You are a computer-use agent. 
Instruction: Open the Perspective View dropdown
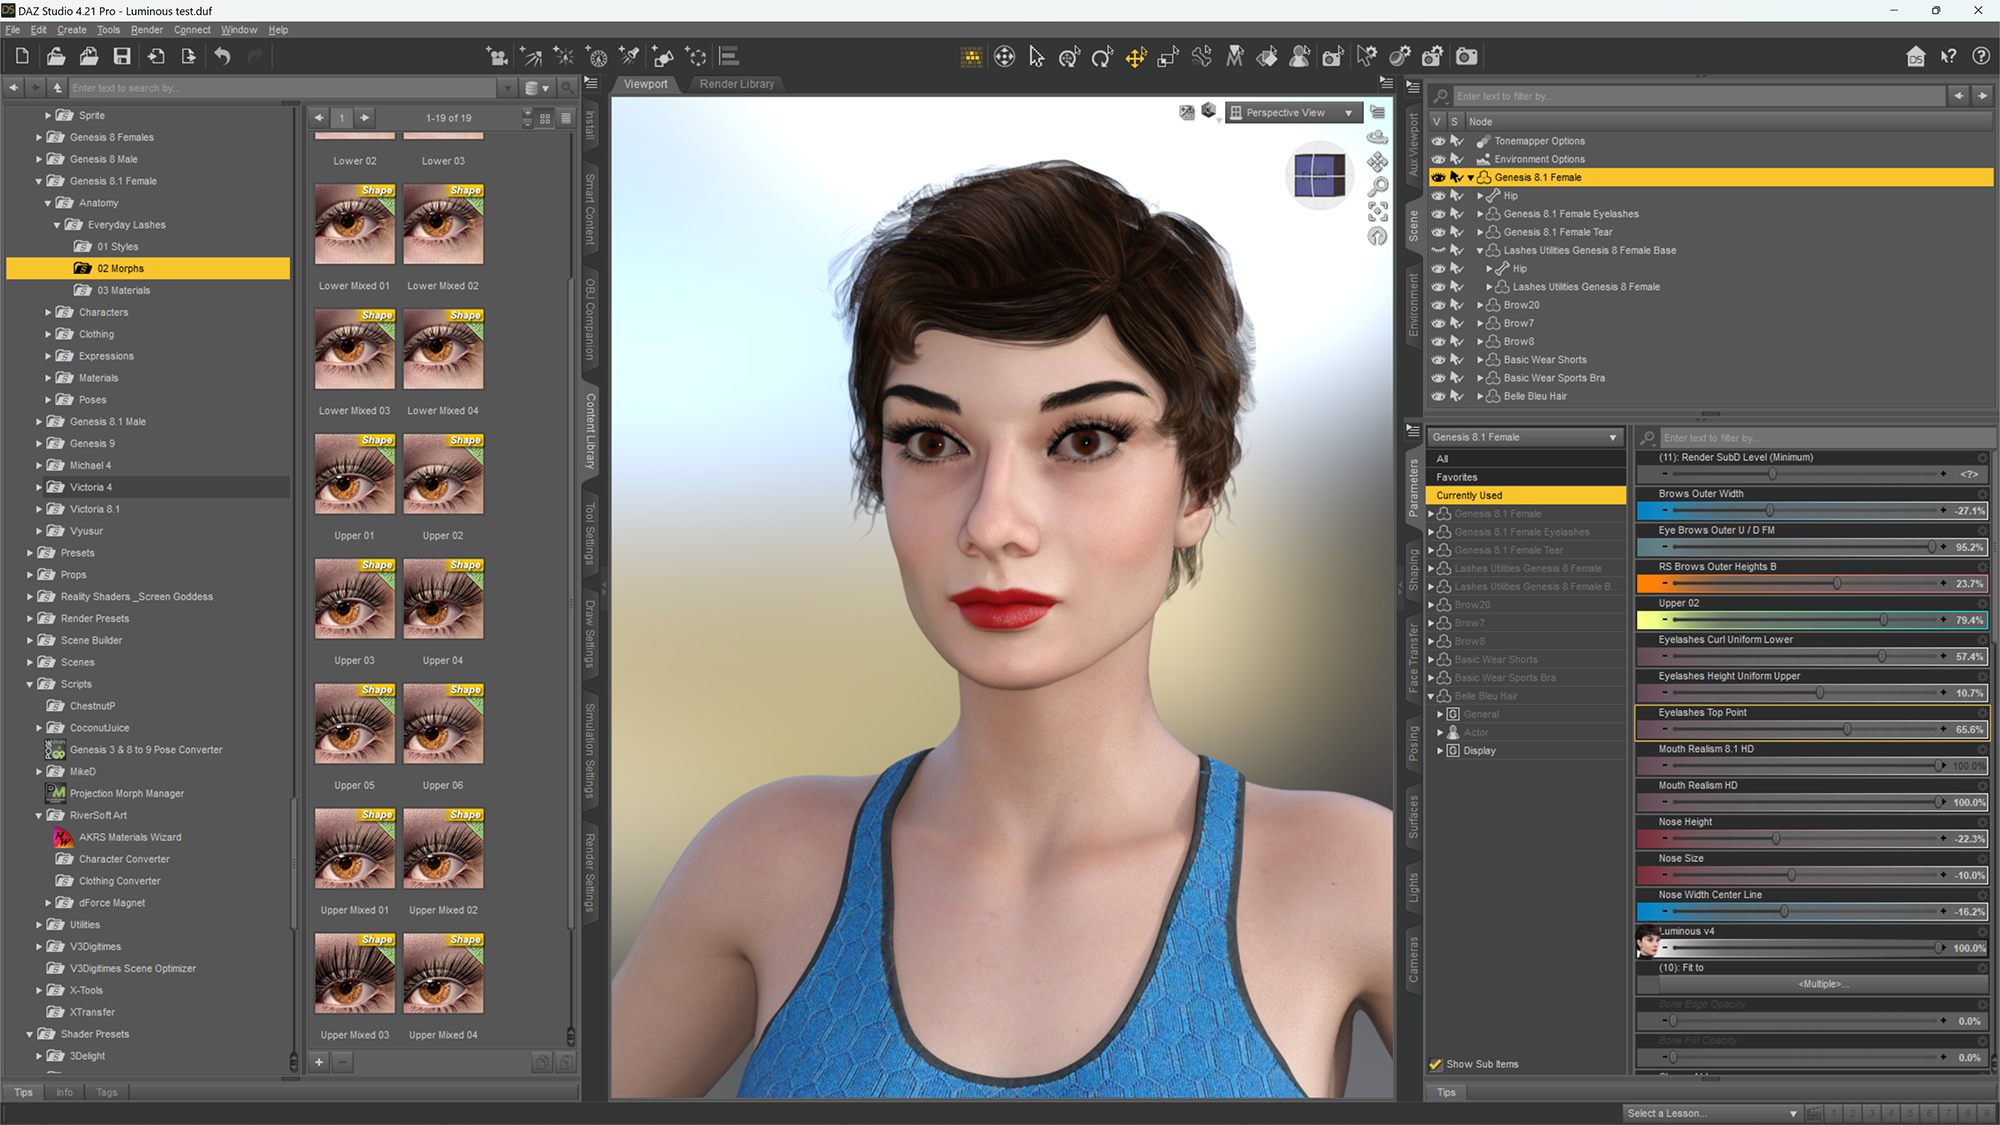click(1292, 113)
